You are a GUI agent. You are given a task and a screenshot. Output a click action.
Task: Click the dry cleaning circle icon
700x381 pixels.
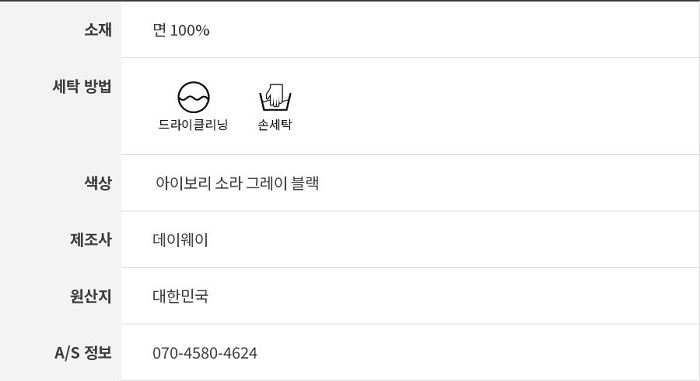click(193, 97)
